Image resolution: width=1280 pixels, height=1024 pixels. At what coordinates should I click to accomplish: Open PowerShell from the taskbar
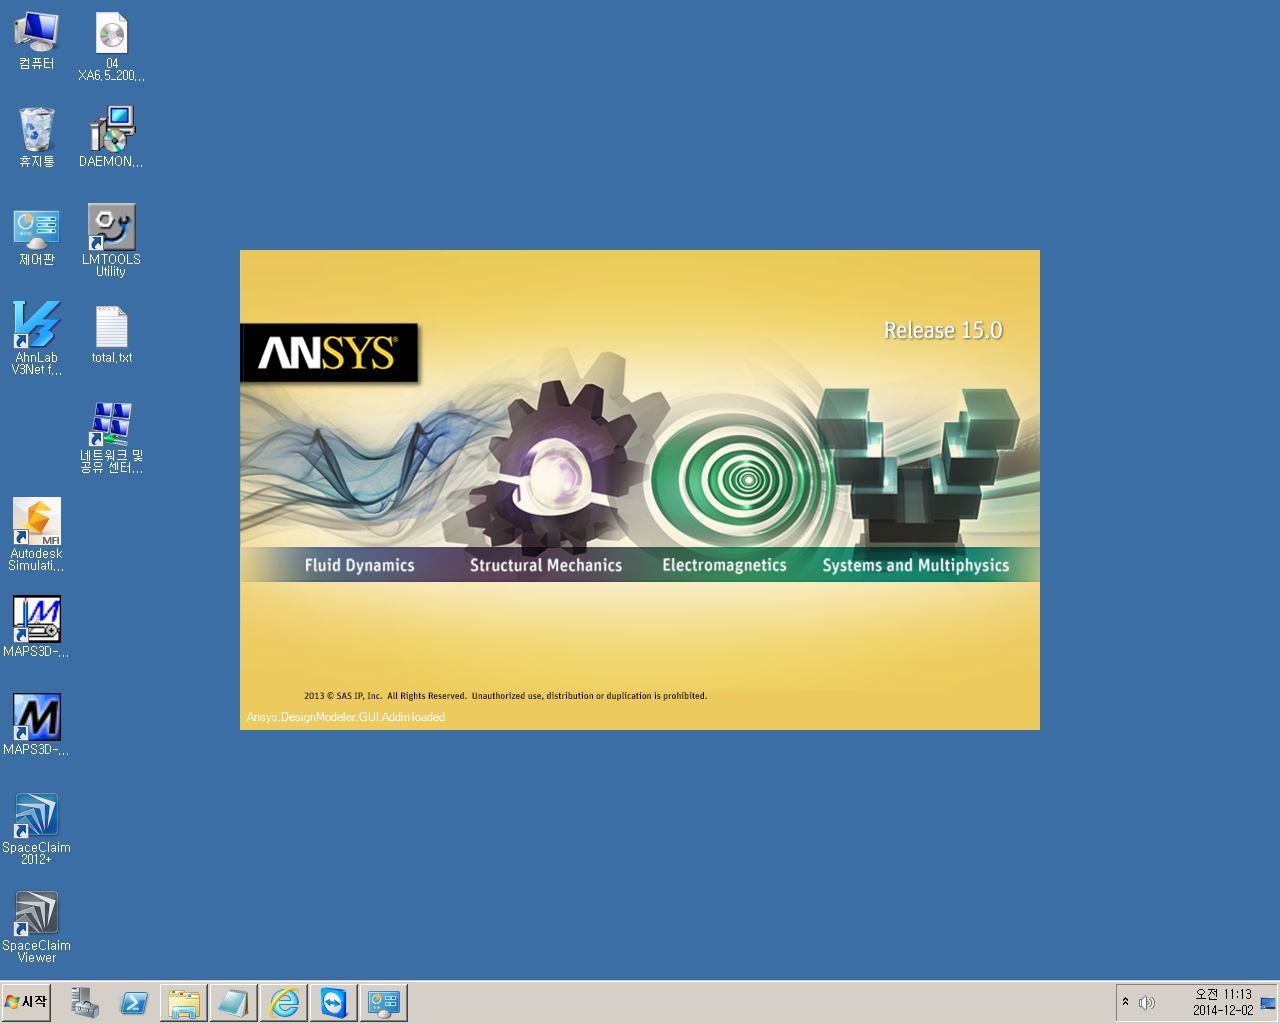tap(134, 1002)
